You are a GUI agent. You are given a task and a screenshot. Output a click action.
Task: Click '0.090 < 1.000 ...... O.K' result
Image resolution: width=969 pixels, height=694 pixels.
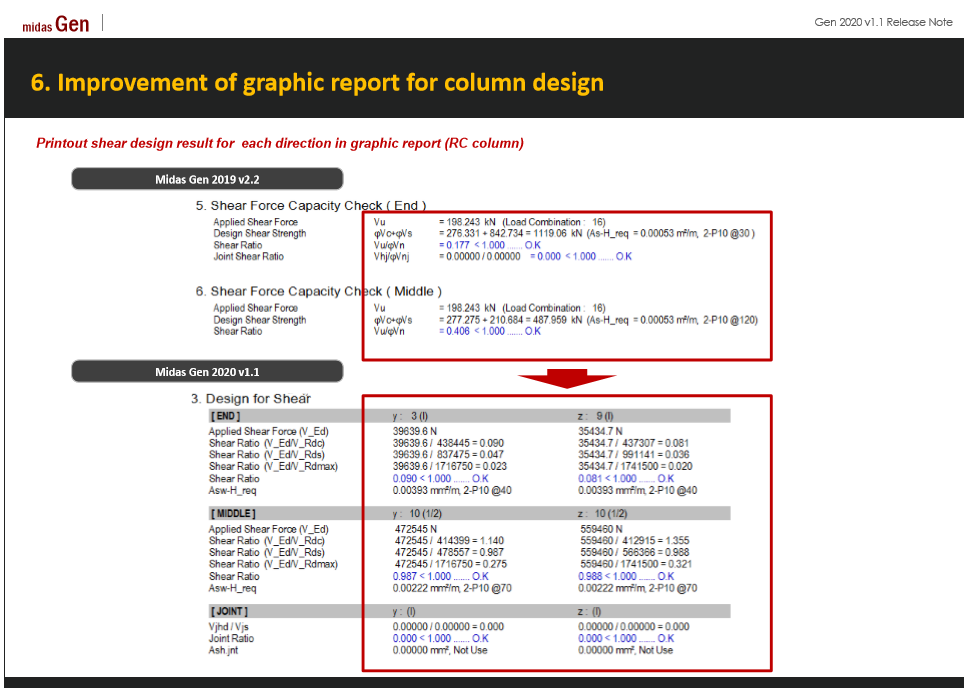[x=441, y=479]
